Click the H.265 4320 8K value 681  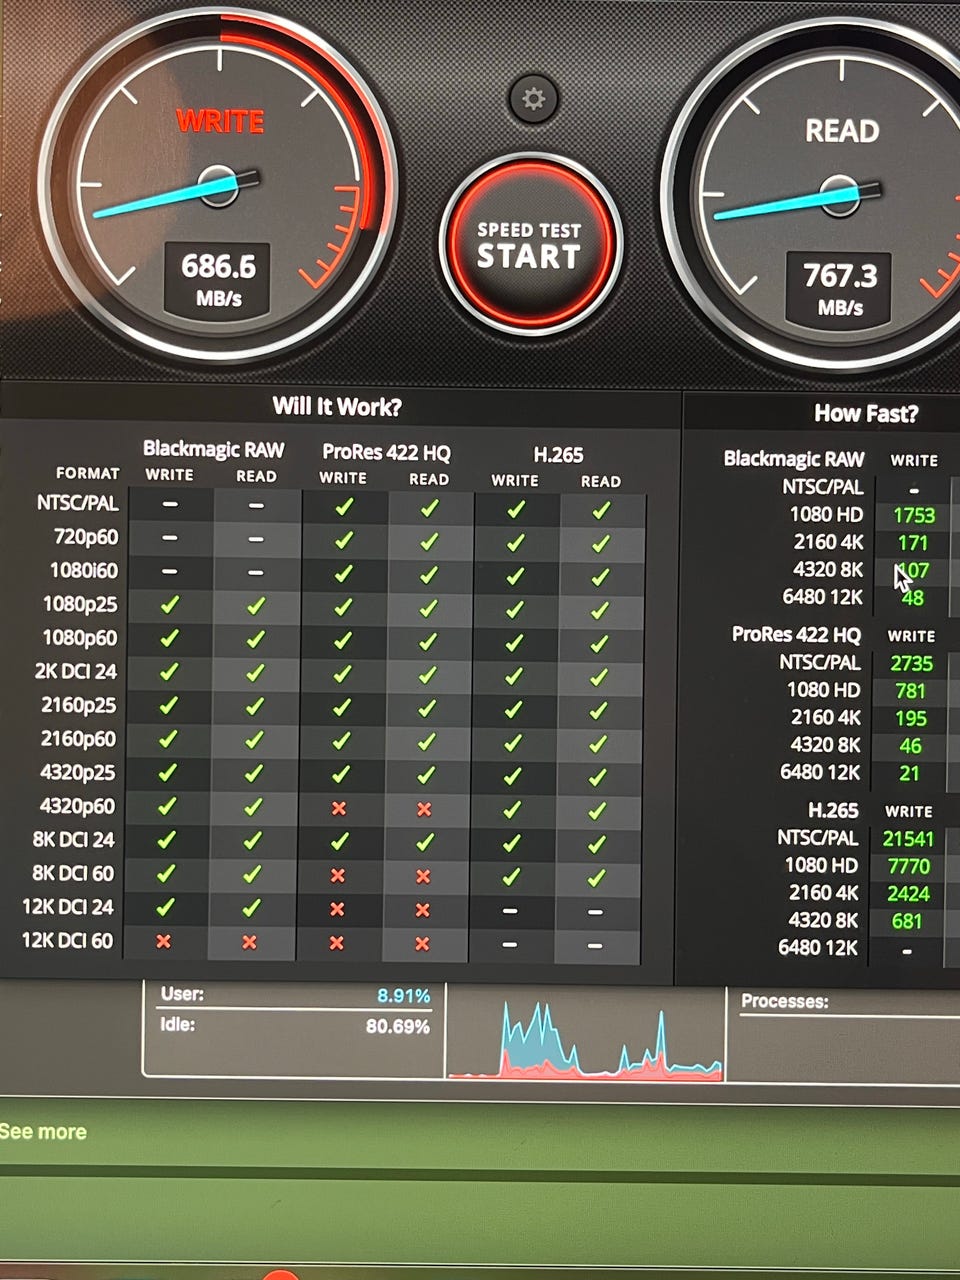pyautogui.click(x=907, y=921)
